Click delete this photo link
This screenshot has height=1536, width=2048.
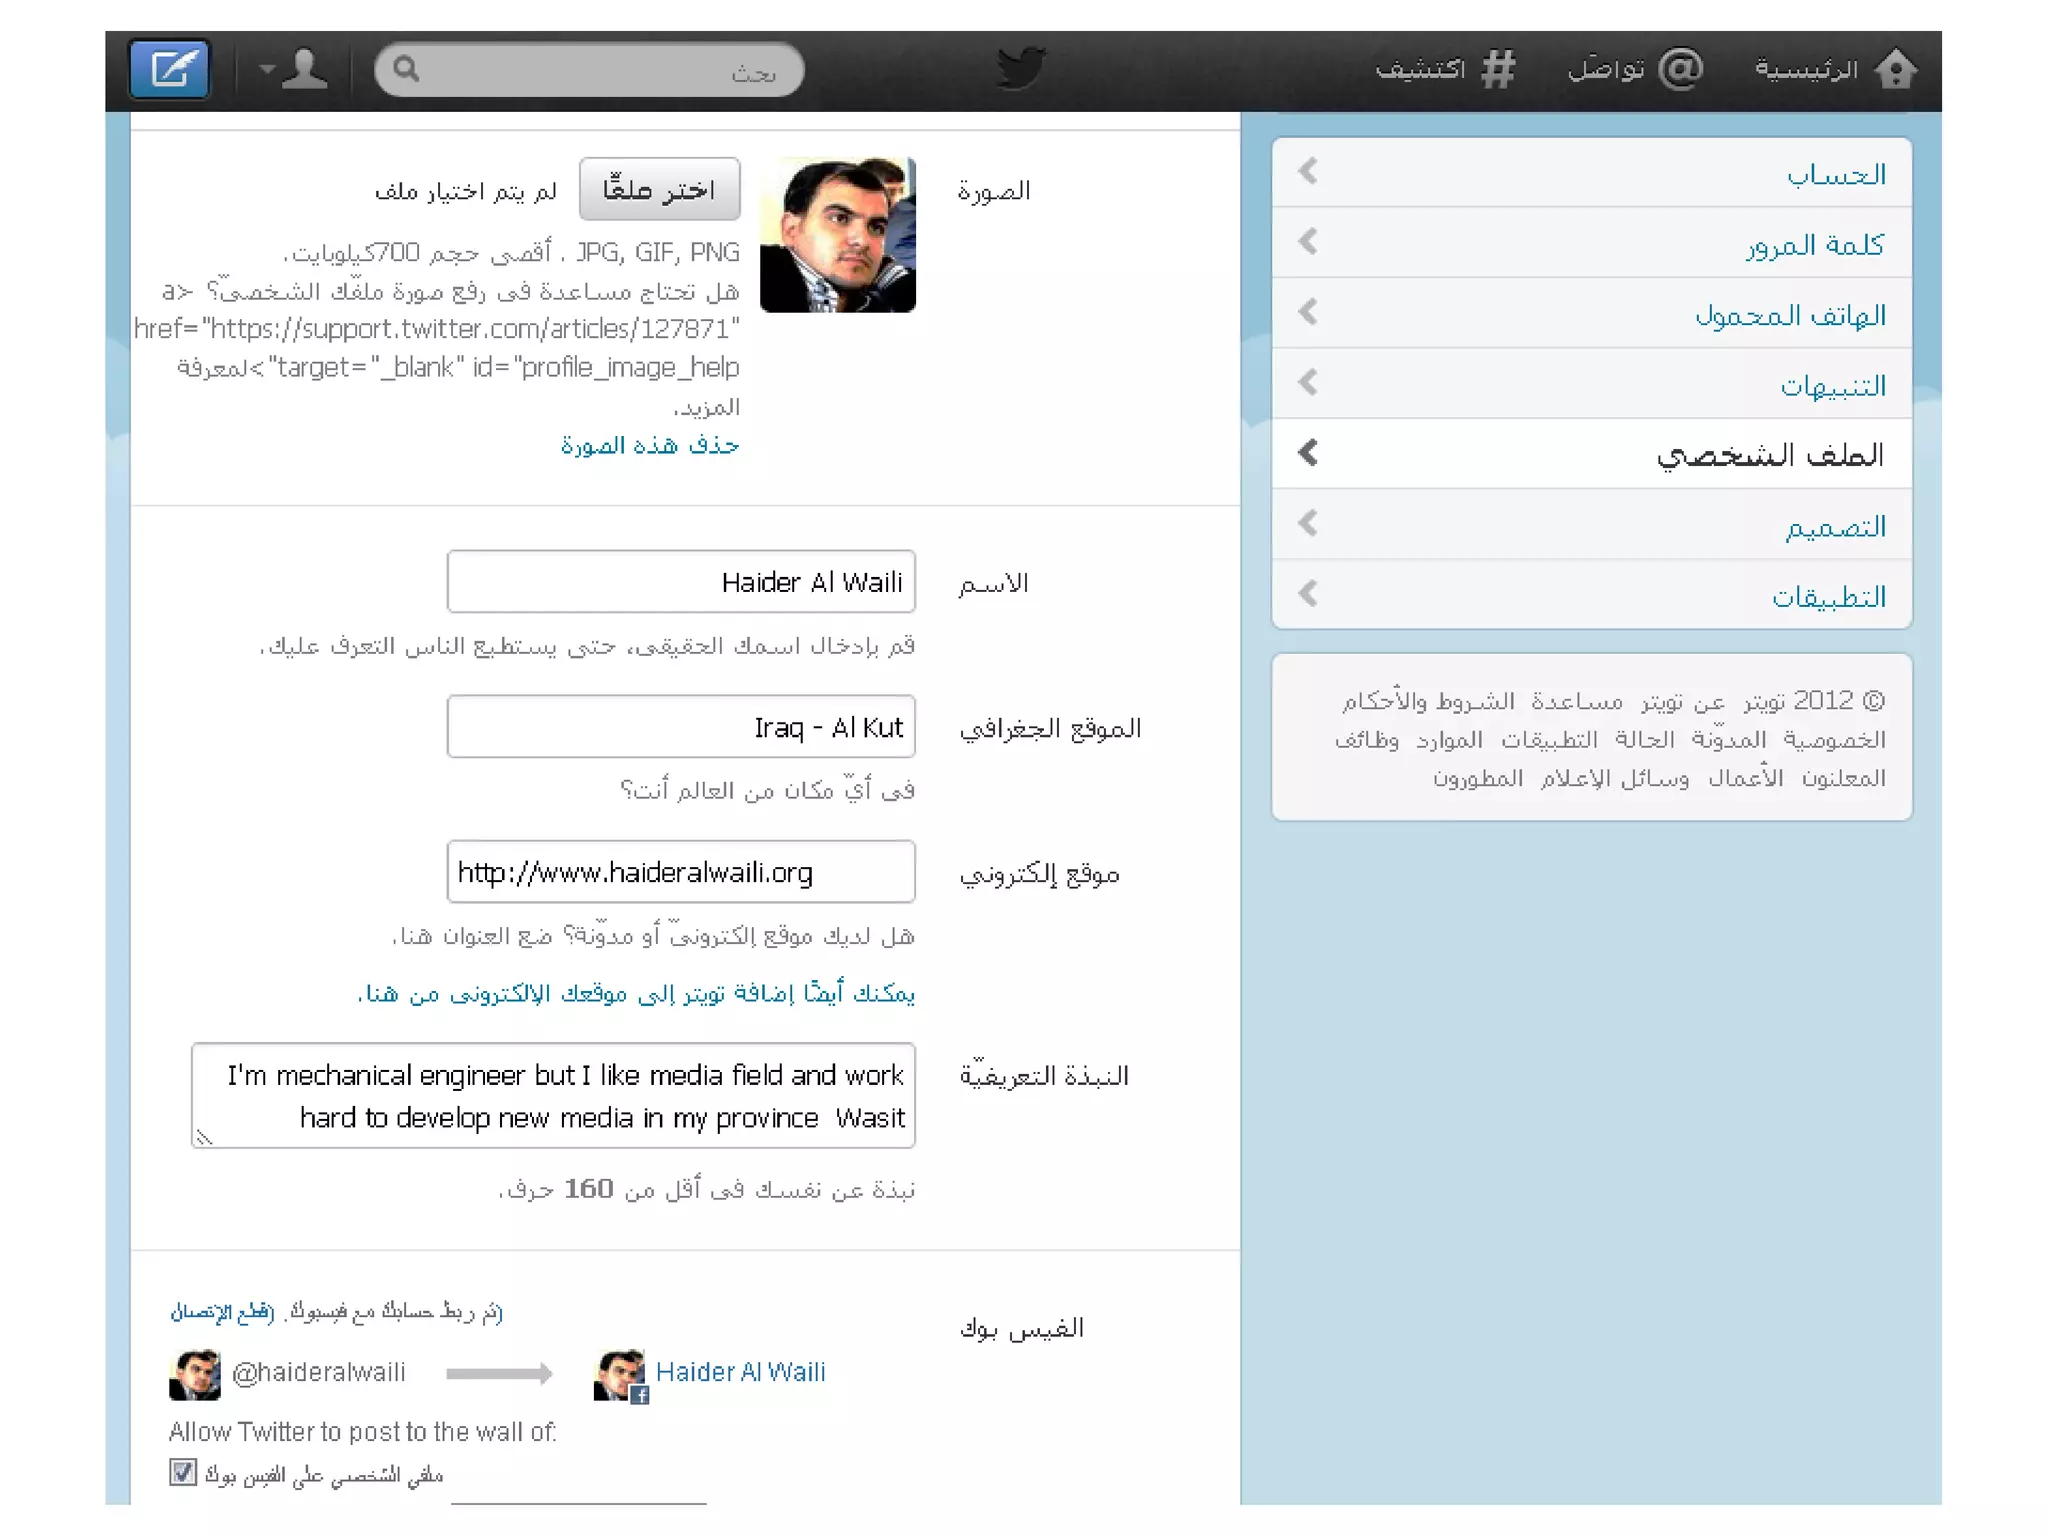(x=650, y=445)
